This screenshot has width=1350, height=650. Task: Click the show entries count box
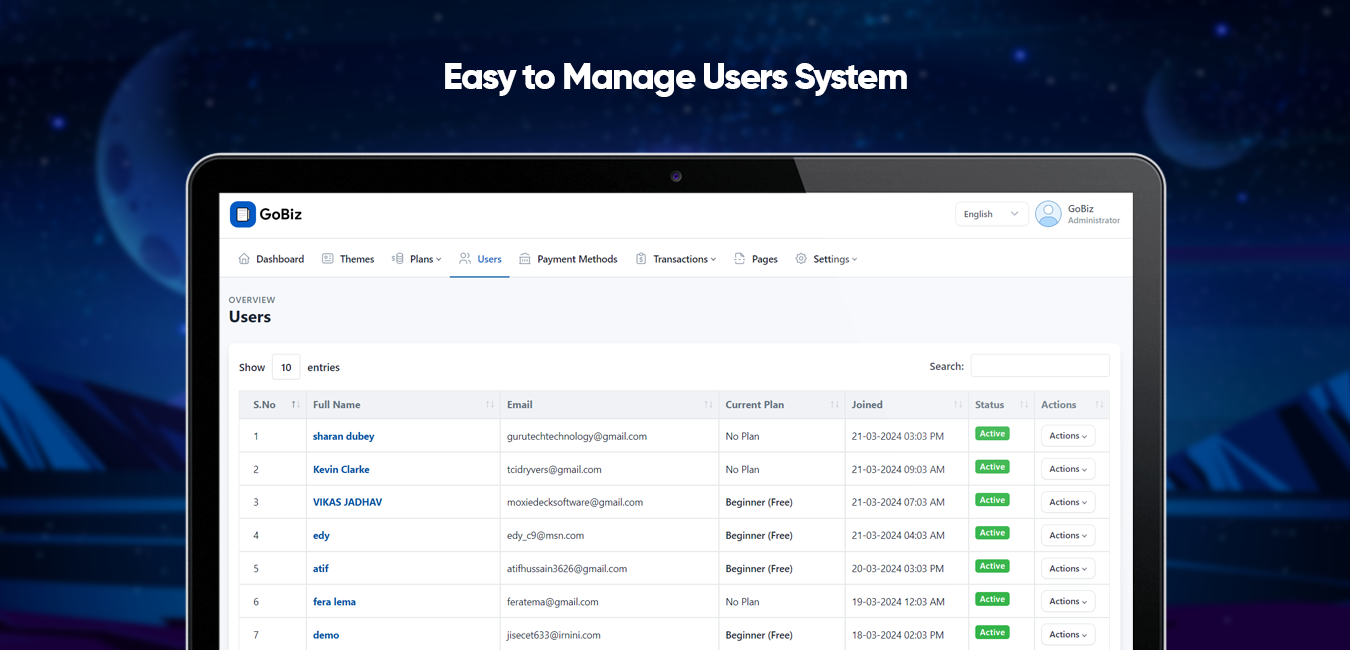click(286, 368)
